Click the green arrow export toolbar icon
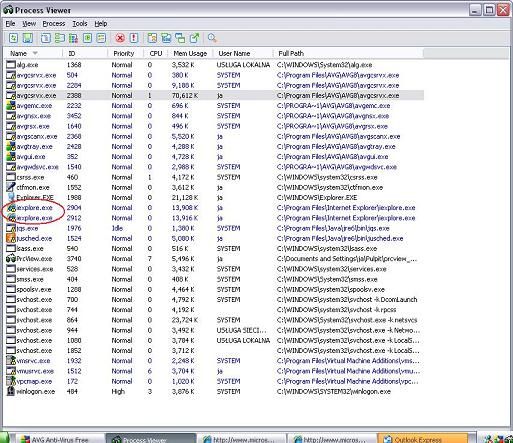This screenshot has height=443, width=513. coord(194,38)
